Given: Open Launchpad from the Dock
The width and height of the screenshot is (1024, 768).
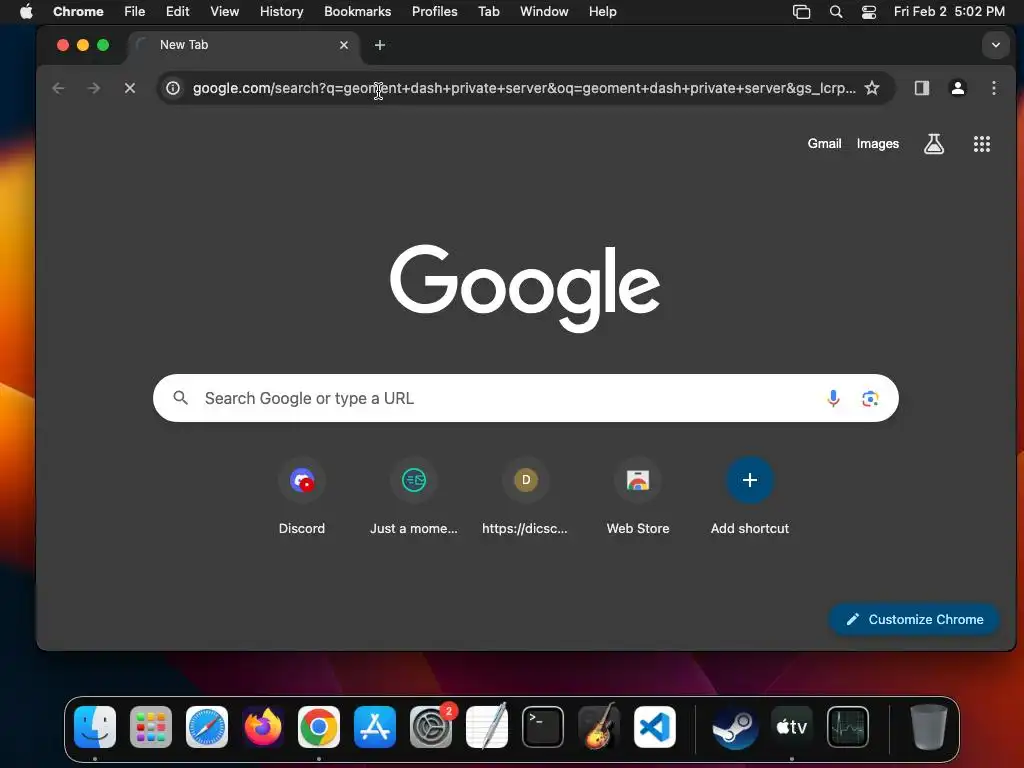Looking at the screenshot, I should (151, 727).
